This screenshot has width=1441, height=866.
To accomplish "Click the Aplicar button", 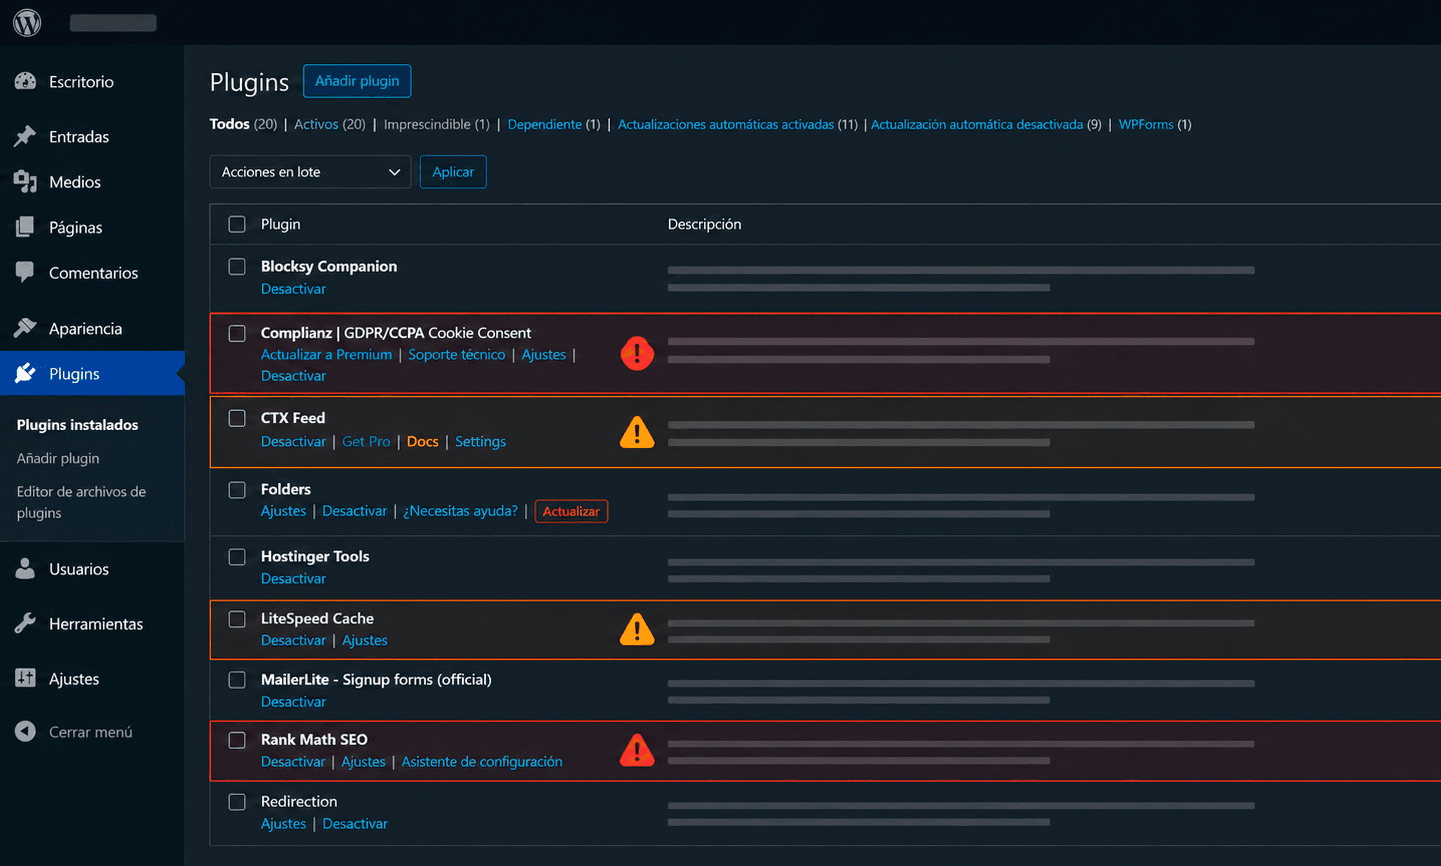I will 453,172.
